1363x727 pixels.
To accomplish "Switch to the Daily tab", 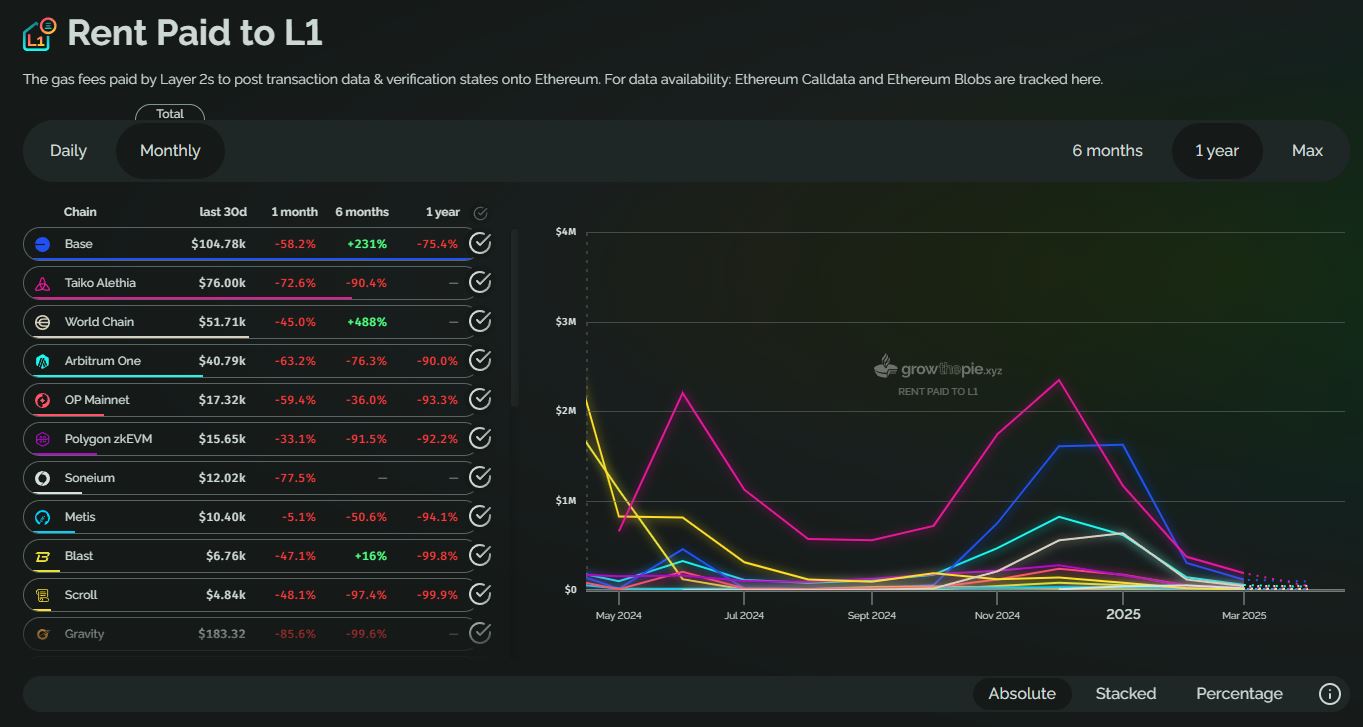I will pyautogui.click(x=68, y=150).
